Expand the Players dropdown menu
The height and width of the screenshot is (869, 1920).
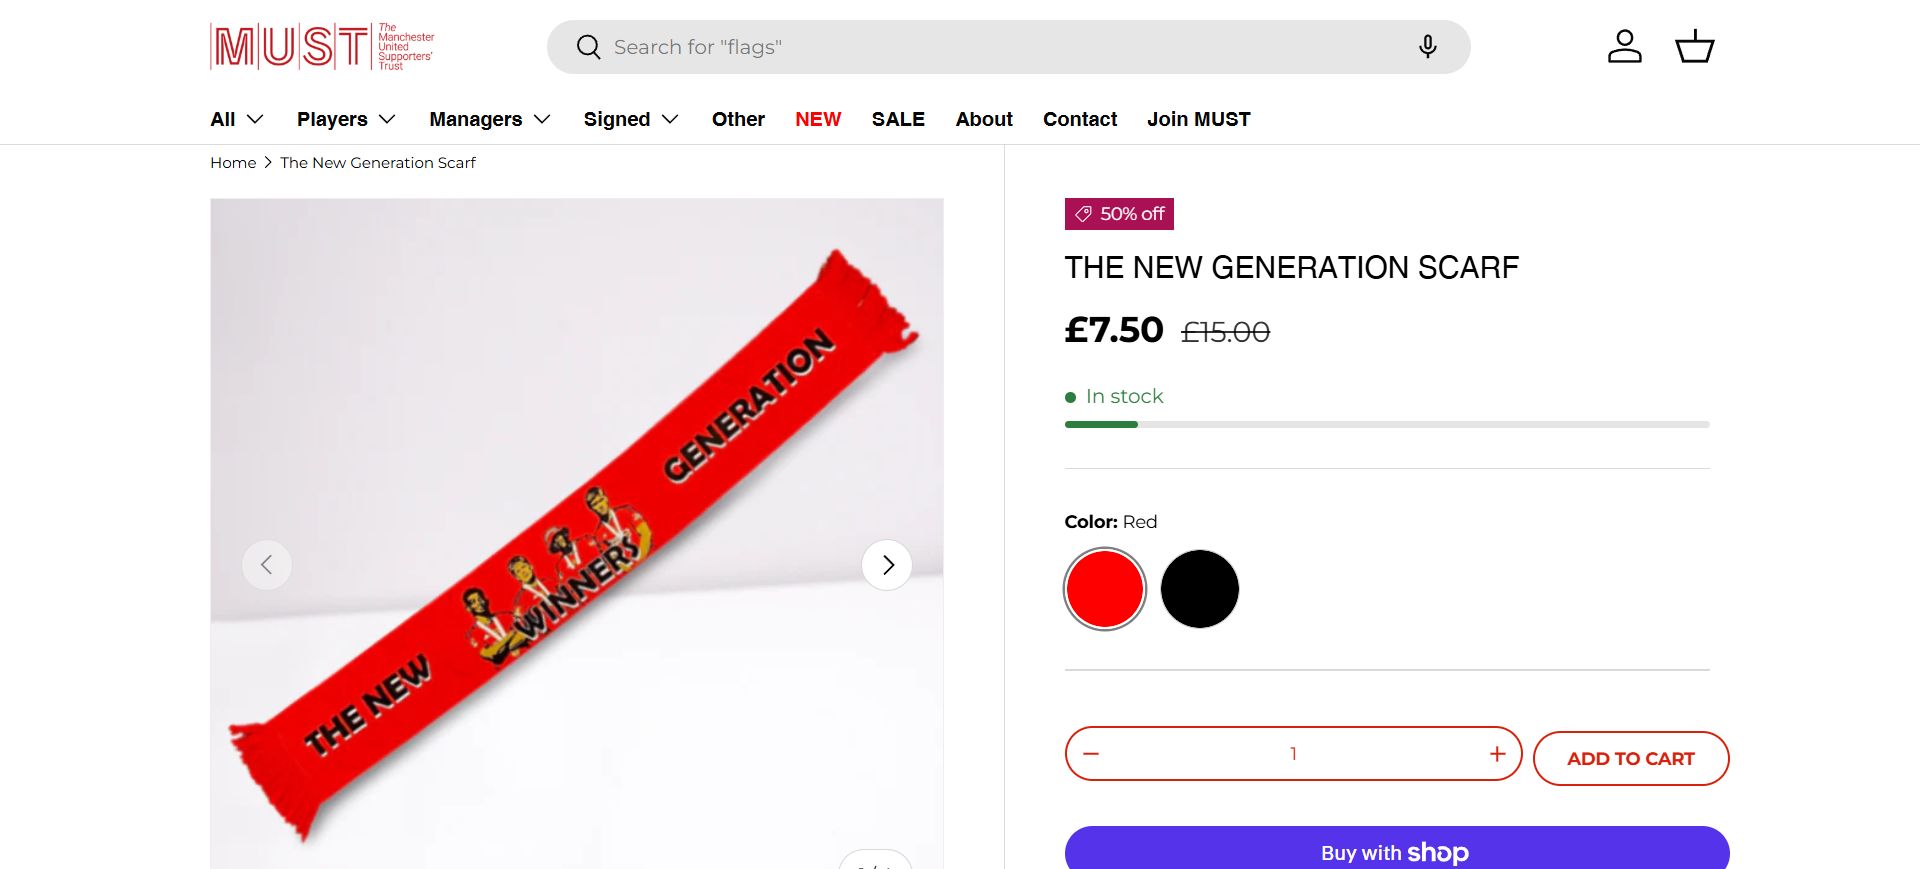(x=346, y=119)
